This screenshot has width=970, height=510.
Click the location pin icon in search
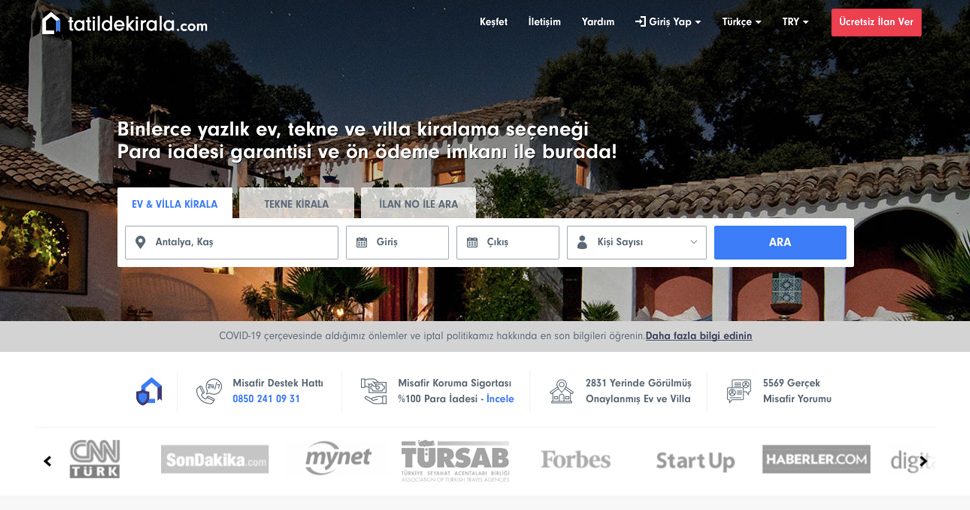click(140, 242)
